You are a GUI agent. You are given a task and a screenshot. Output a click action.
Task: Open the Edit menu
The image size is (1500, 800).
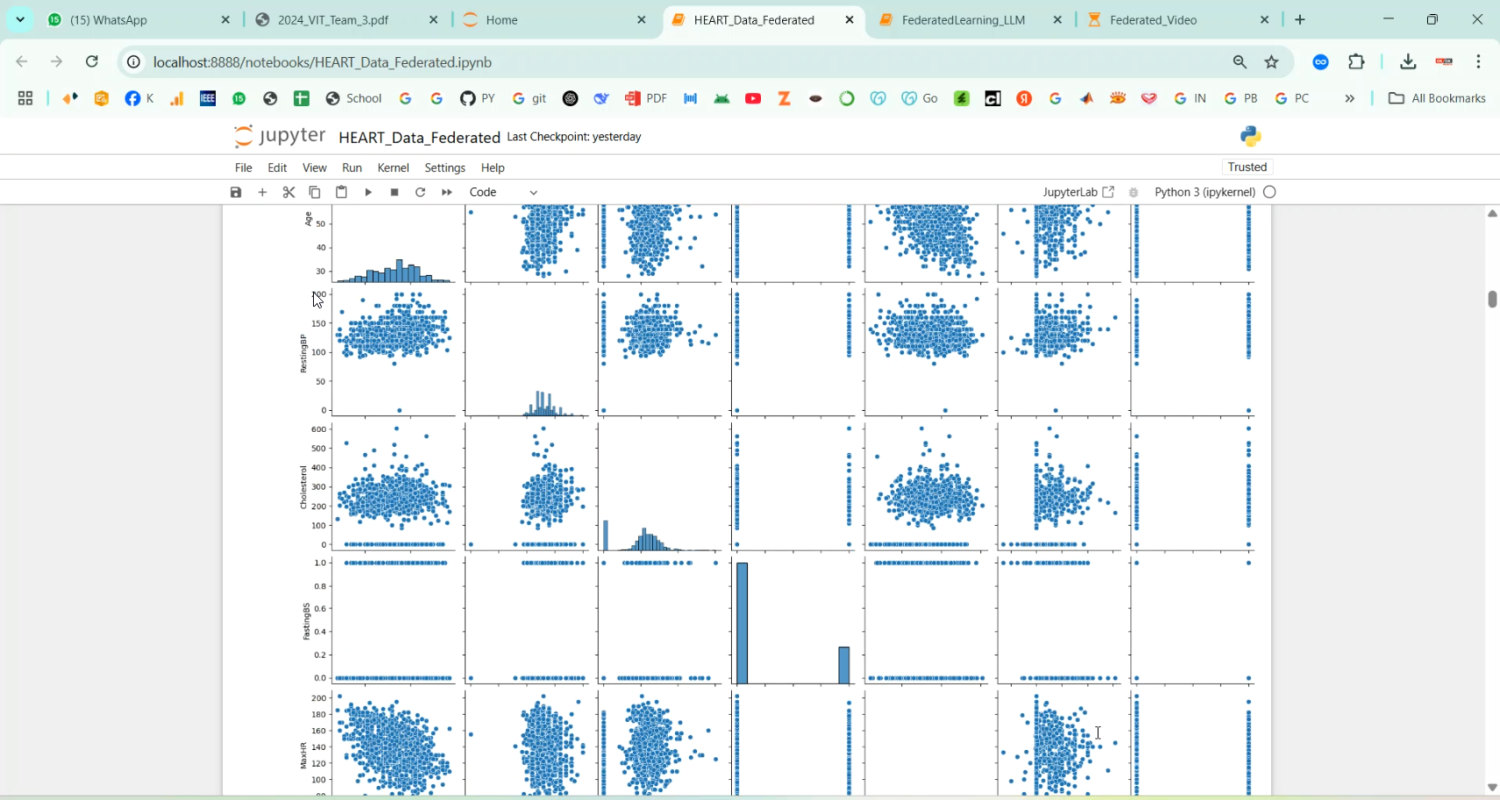277,168
